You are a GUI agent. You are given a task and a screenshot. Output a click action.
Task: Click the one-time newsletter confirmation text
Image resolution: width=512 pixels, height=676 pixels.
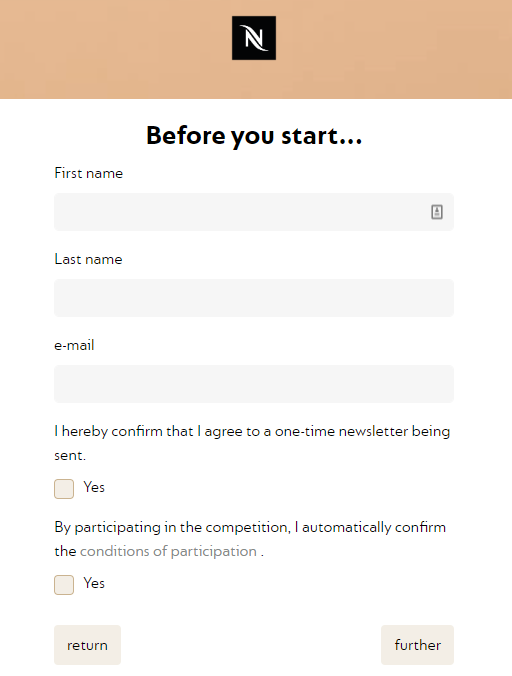[252, 443]
